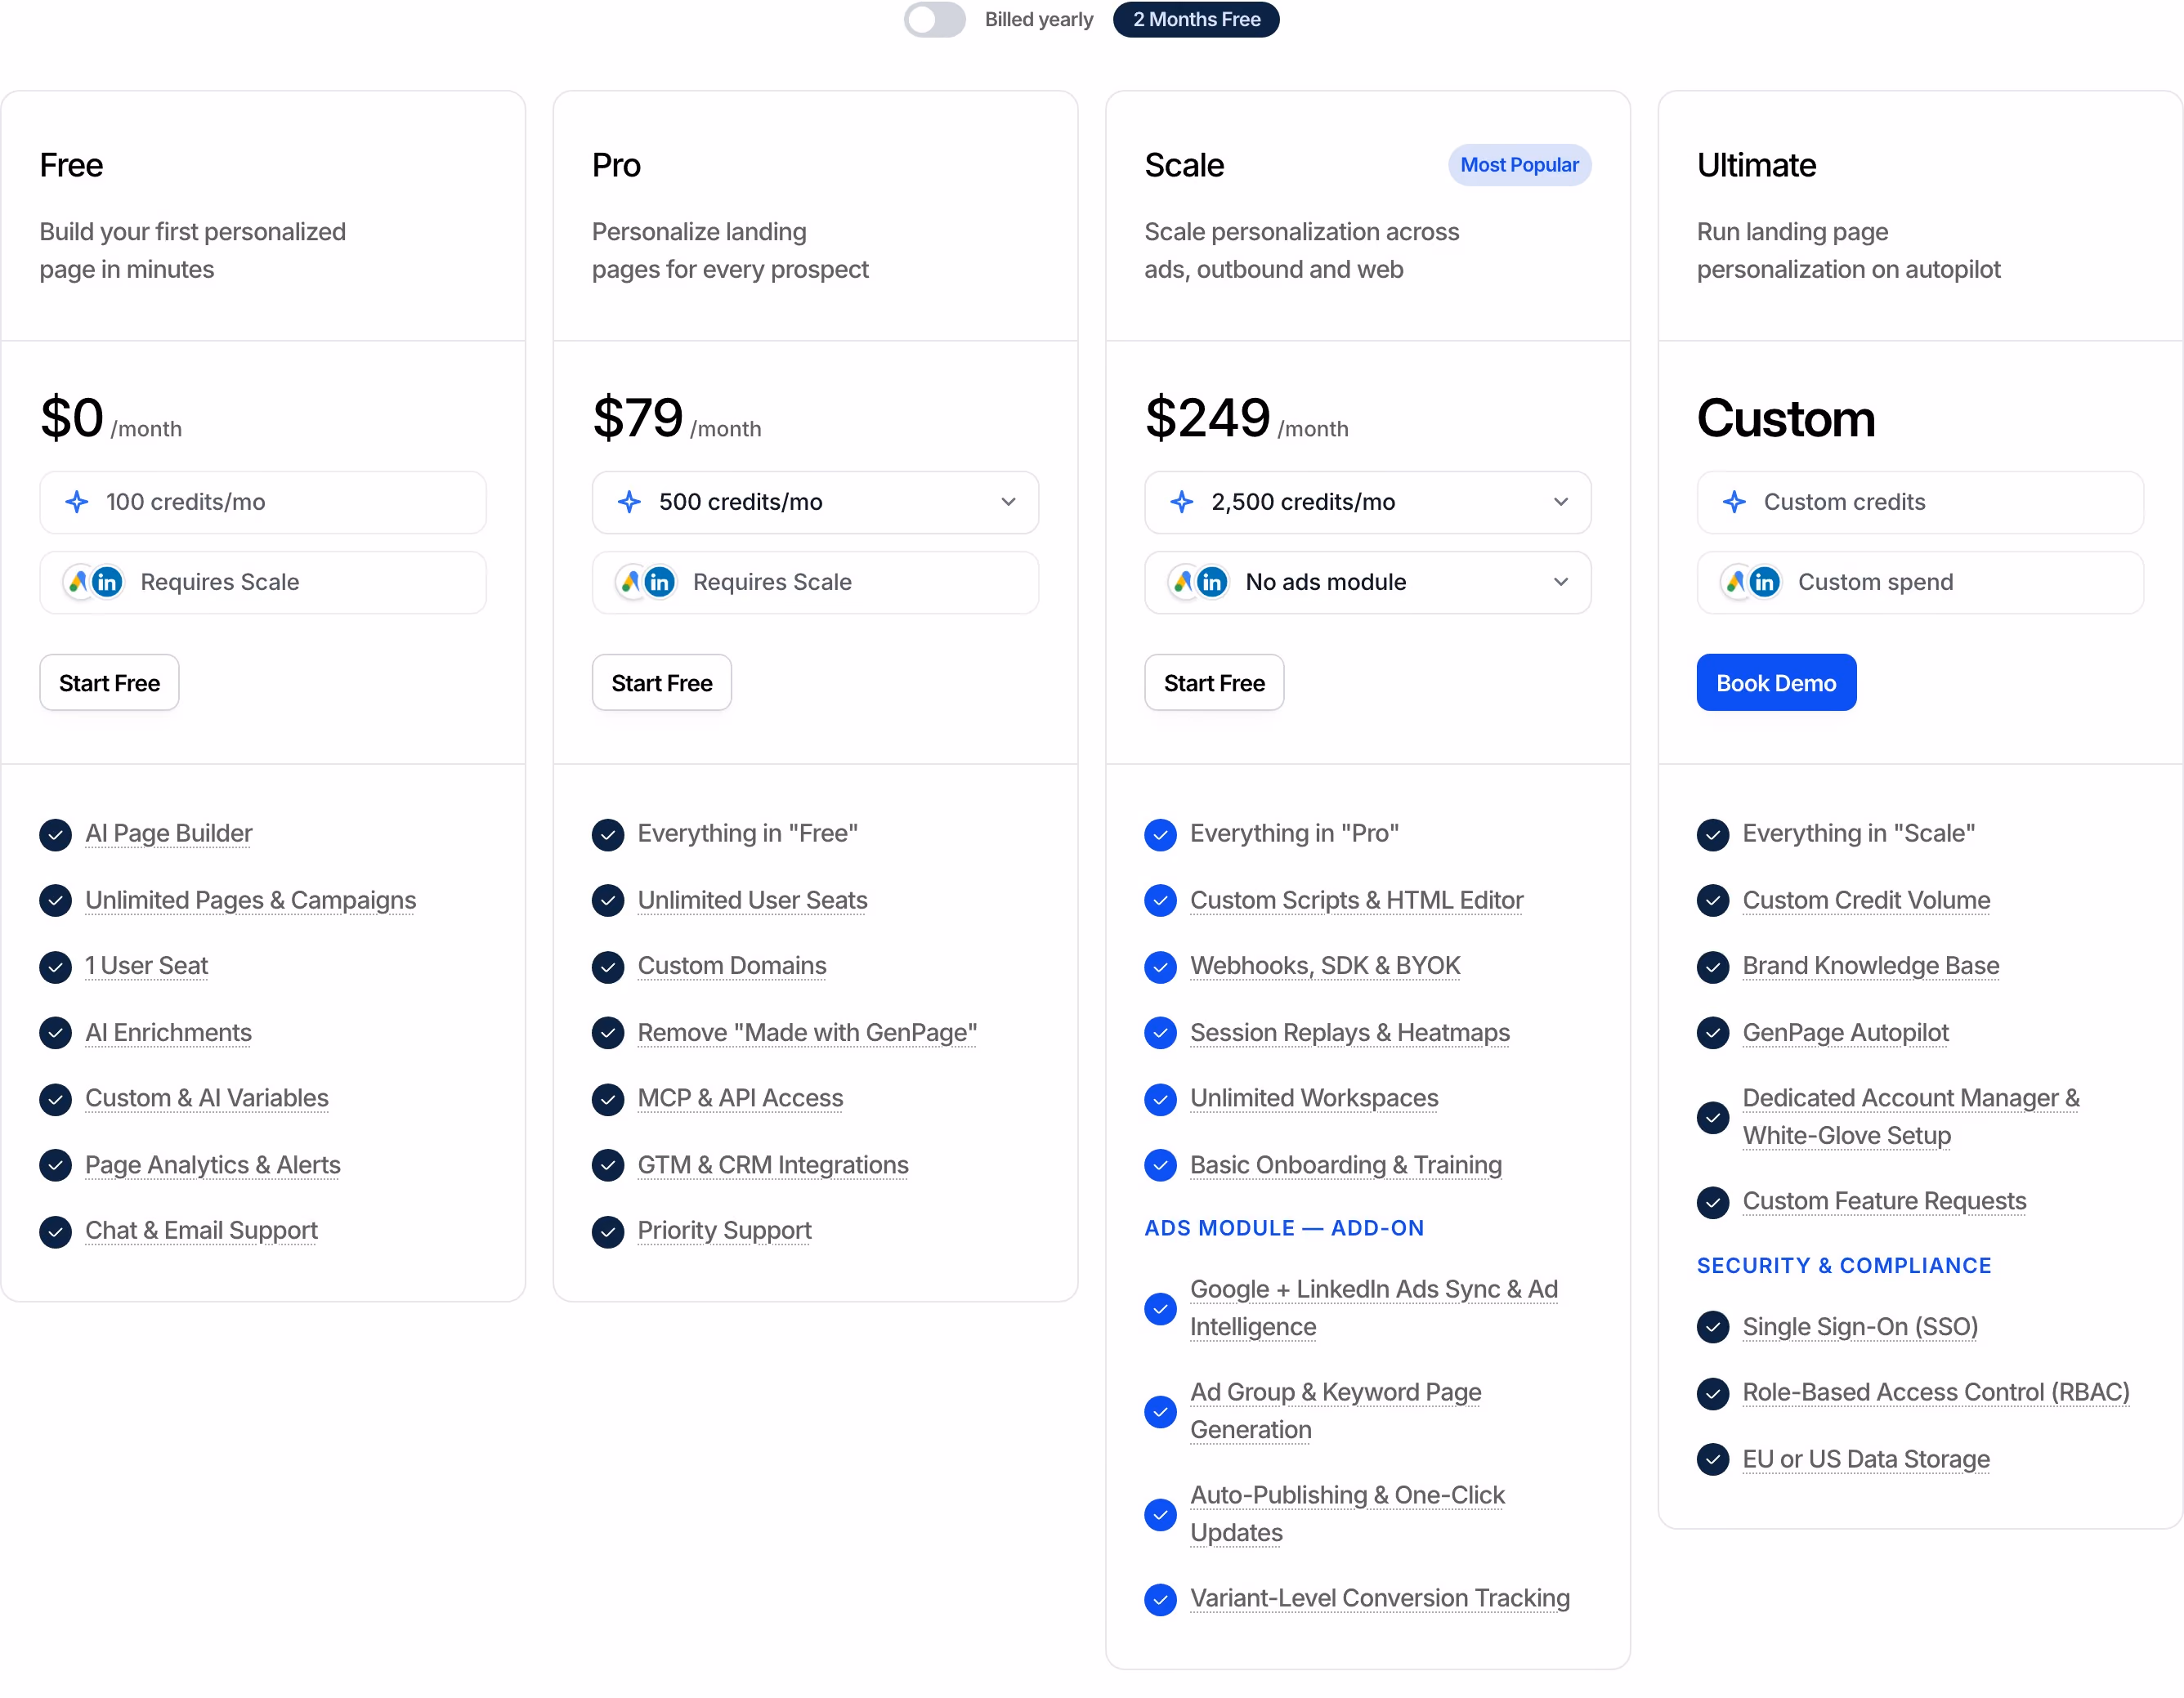This screenshot has height=1698, width=2184.
Task: Click the checkmark beside Chat & Email Support
Action: point(55,1231)
